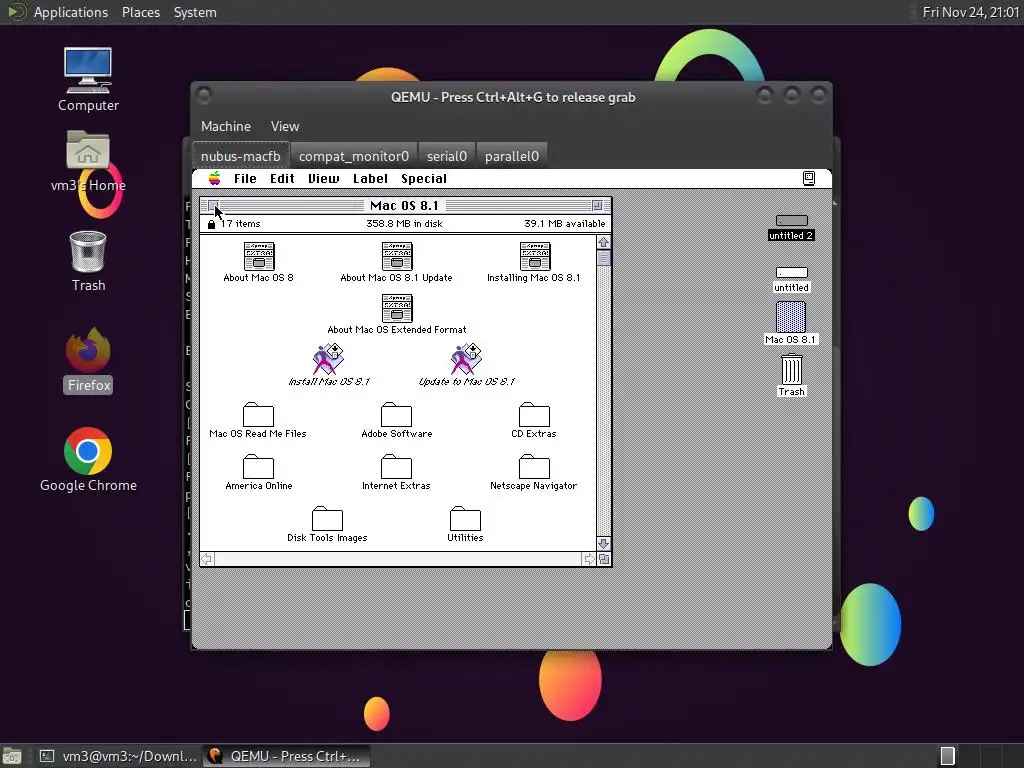This screenshot has width=1024, height=768.
Task: Open the Special menu
Action: [x=424, y=178]
